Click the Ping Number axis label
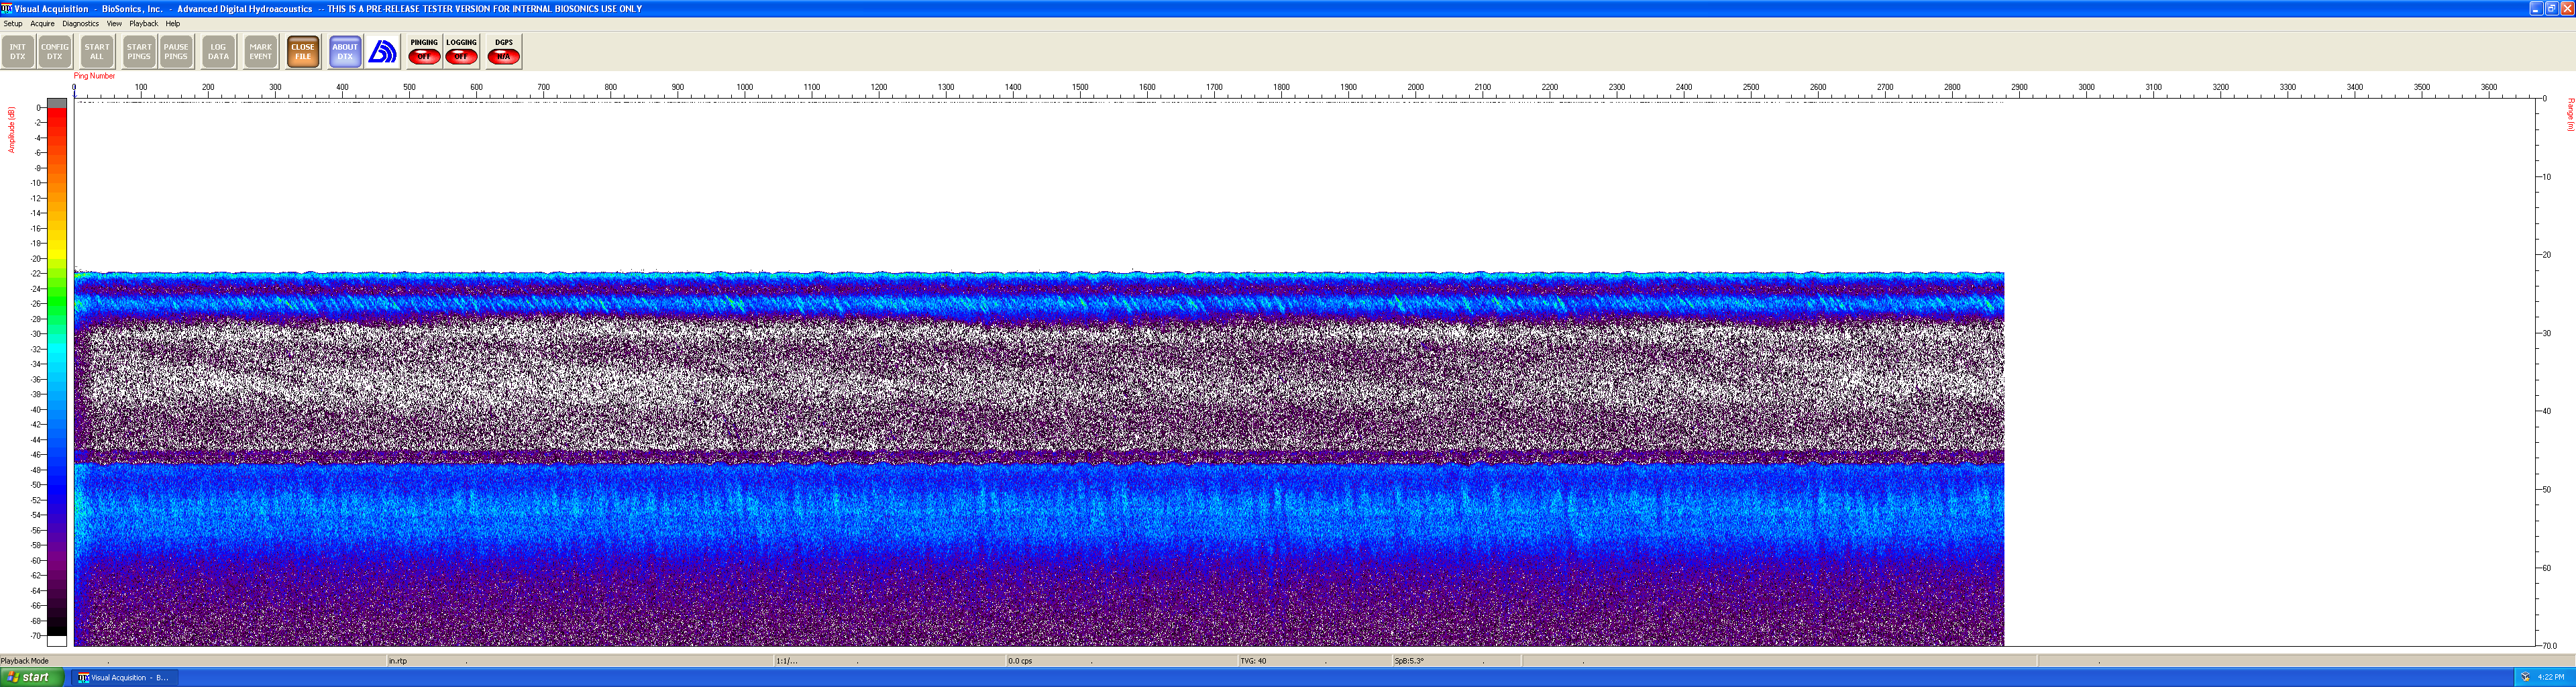The width and height of the screenshot is (2576, 687). (95, 76)
